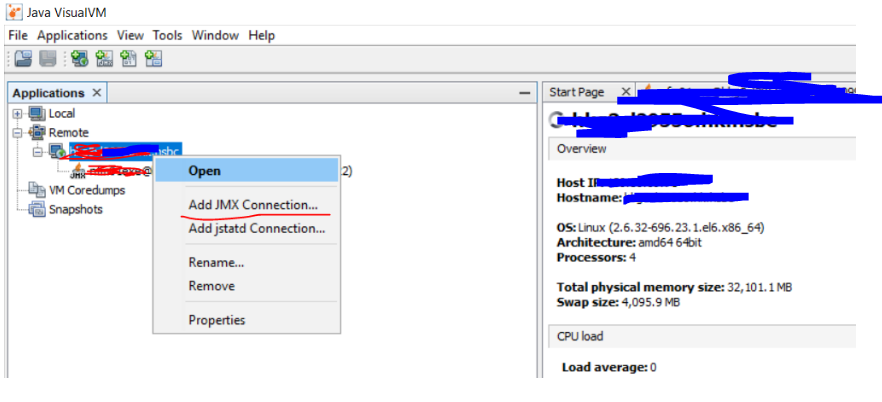Click the Swap size 4,095.9 MB text
The width and height of the screenshot is (882, 402).
pos(618,302)
